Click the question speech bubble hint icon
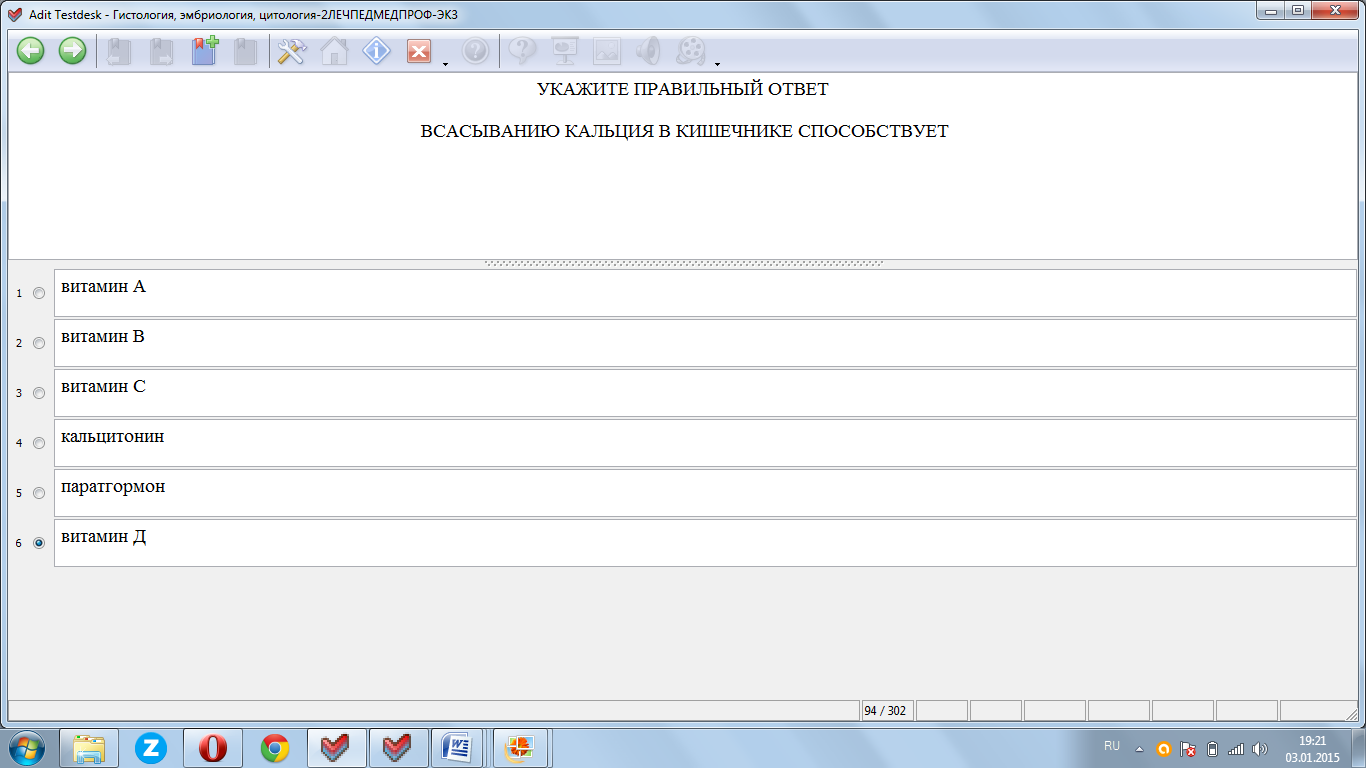Screen dimensions: 1366x768 point(523,51)
